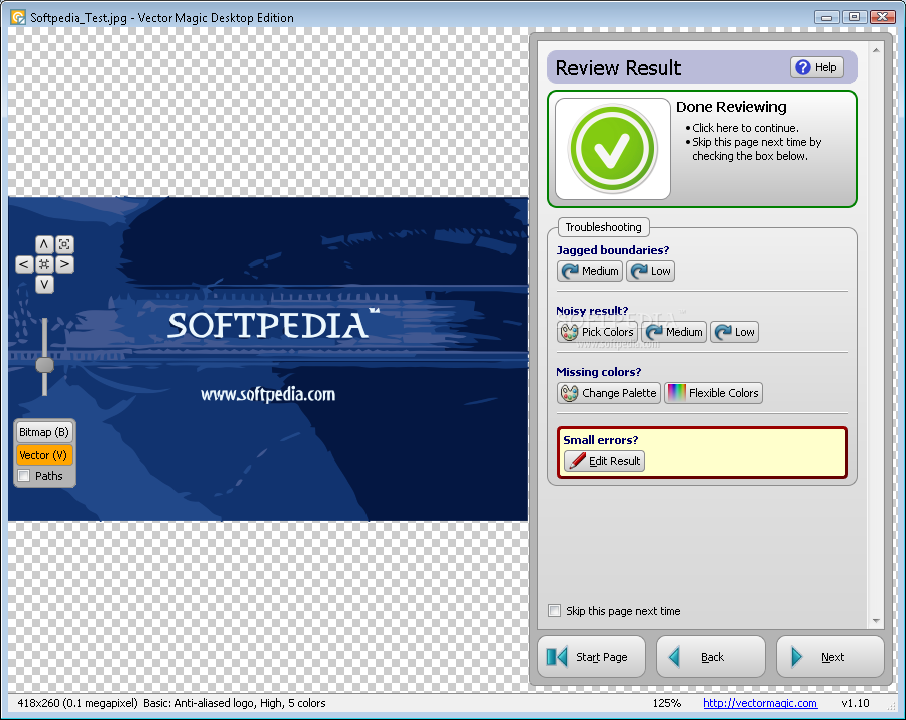This screenshot has height=720, width=906.
Task: Click the panel scrollbar up arrow
Action: click(x=877, y=51)
